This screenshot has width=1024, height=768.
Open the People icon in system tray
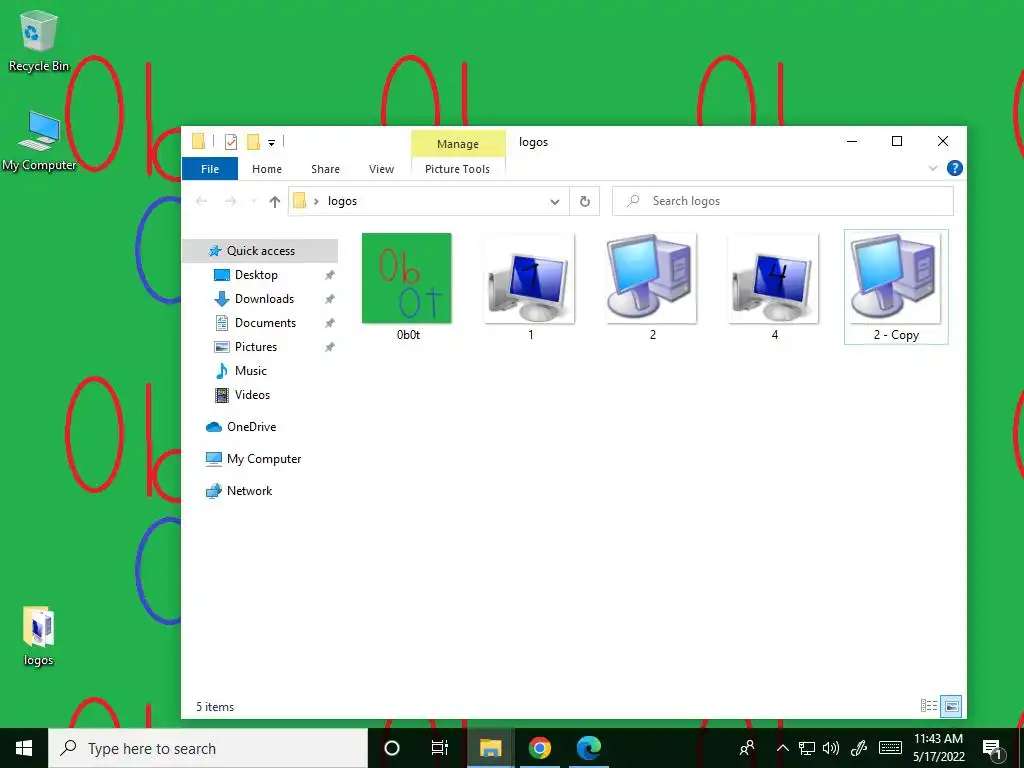coord(747,748)
